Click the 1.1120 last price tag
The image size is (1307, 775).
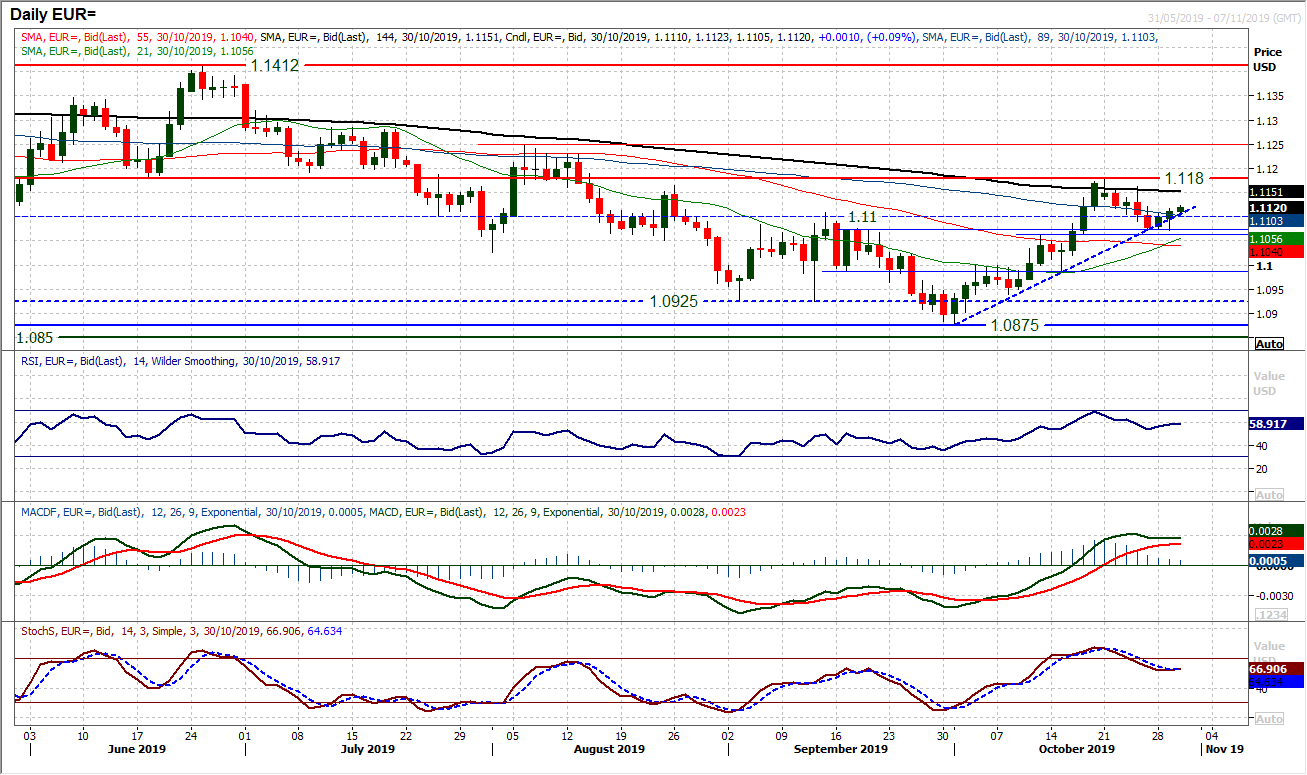[x=1278, y=208]
